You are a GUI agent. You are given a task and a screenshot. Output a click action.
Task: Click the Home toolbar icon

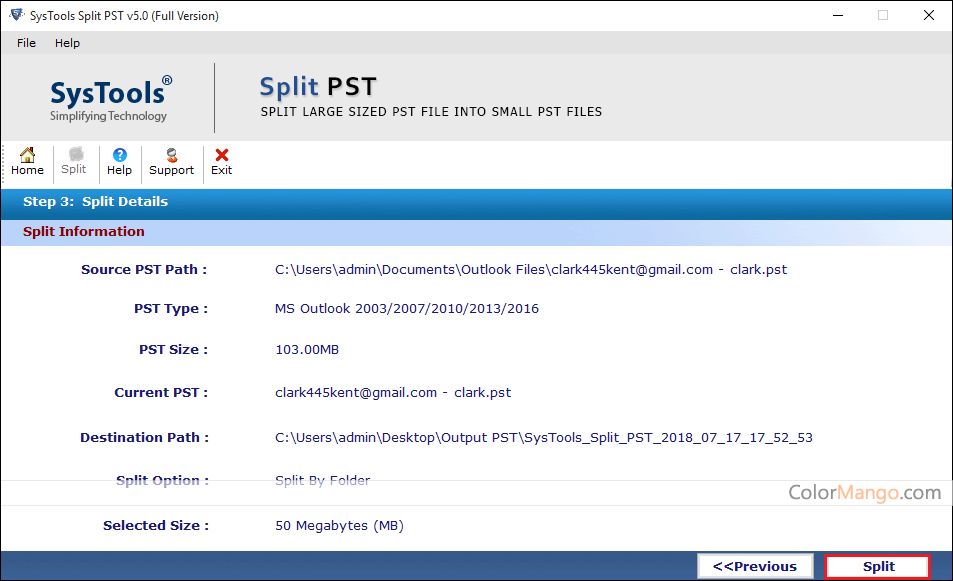click(27, 161)
